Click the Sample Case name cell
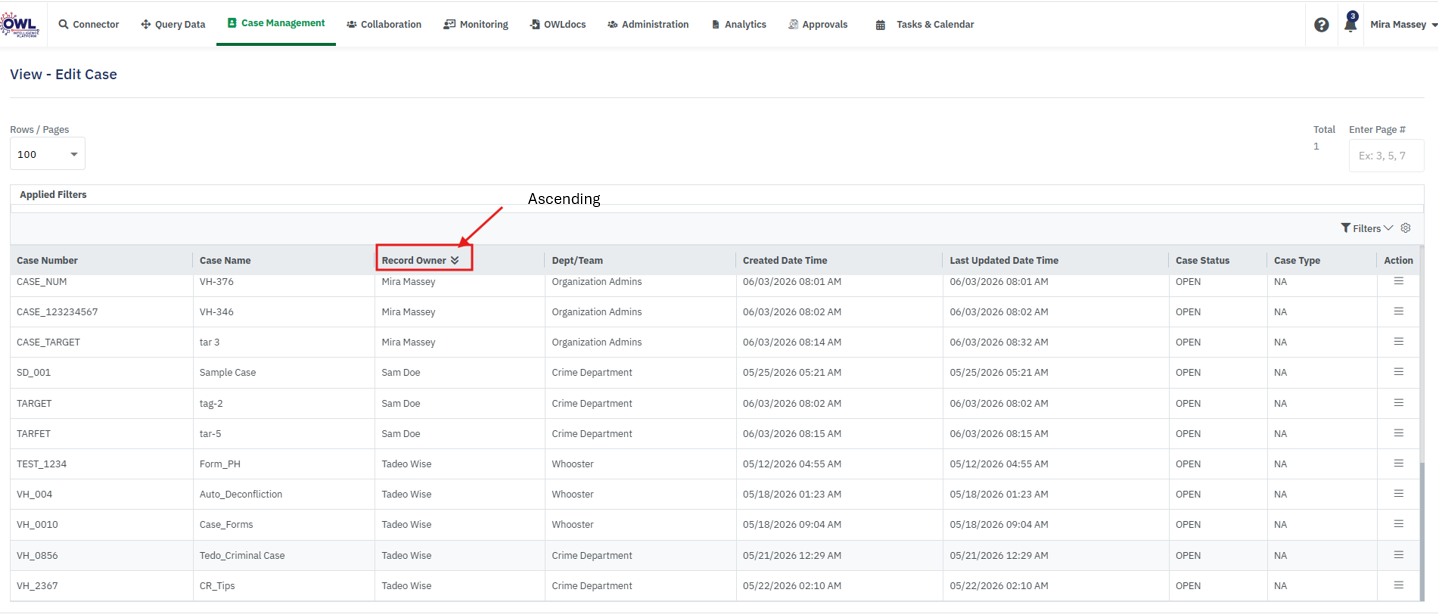This screenshot has width=1438, height=615. pos(227,372)
